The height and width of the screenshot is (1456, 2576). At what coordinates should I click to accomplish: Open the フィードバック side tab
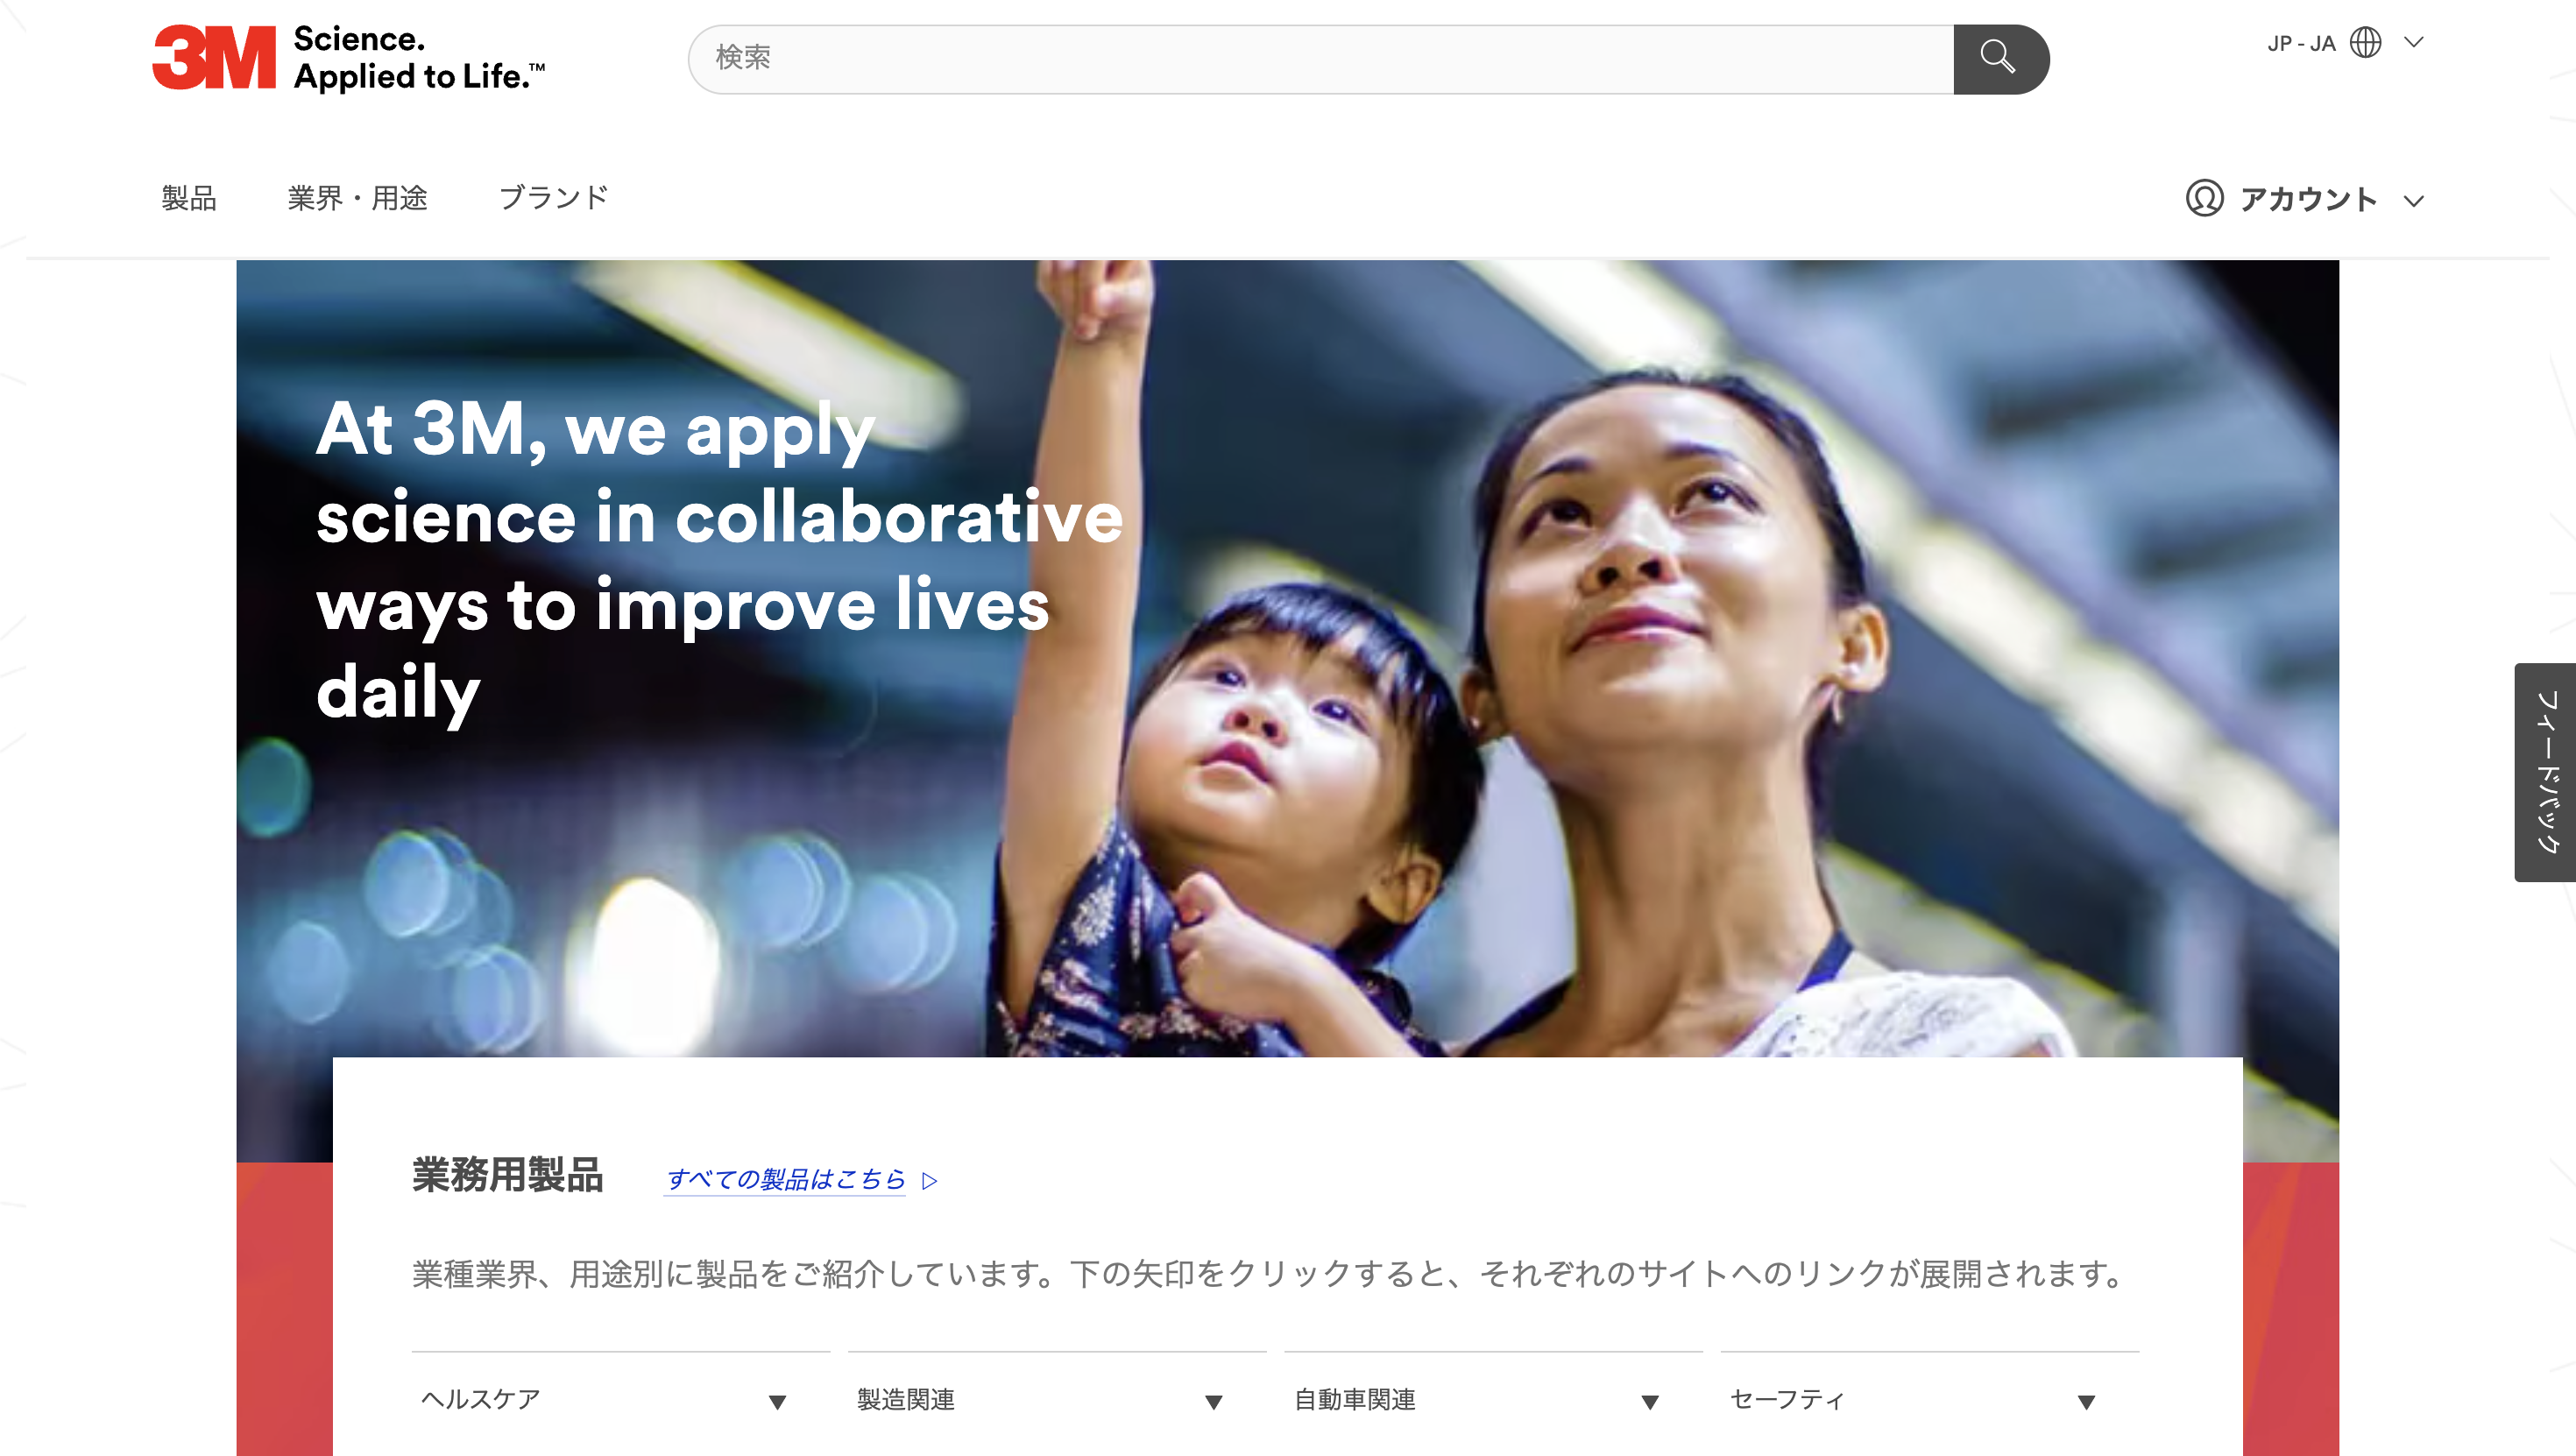tap(2545, 772)
